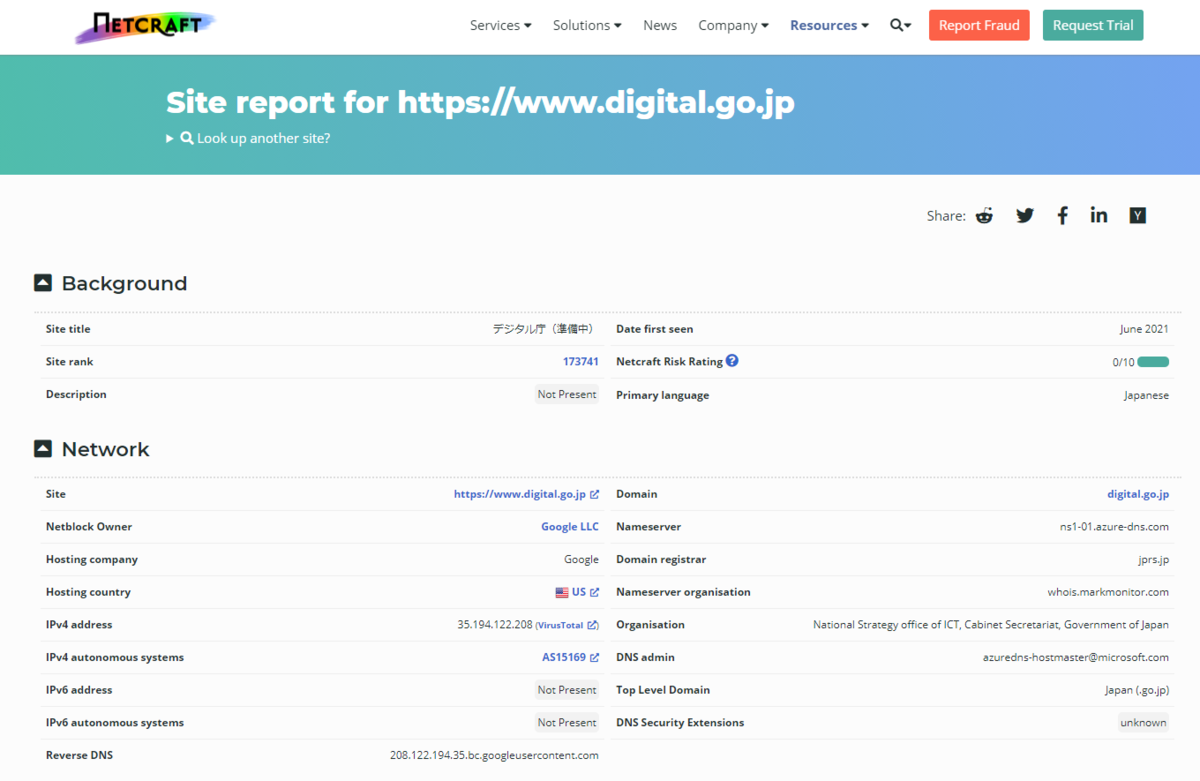Viewport: 1200px width, 781px height.
Task: Open the Services dropdown menu
Action: [501, 25]
